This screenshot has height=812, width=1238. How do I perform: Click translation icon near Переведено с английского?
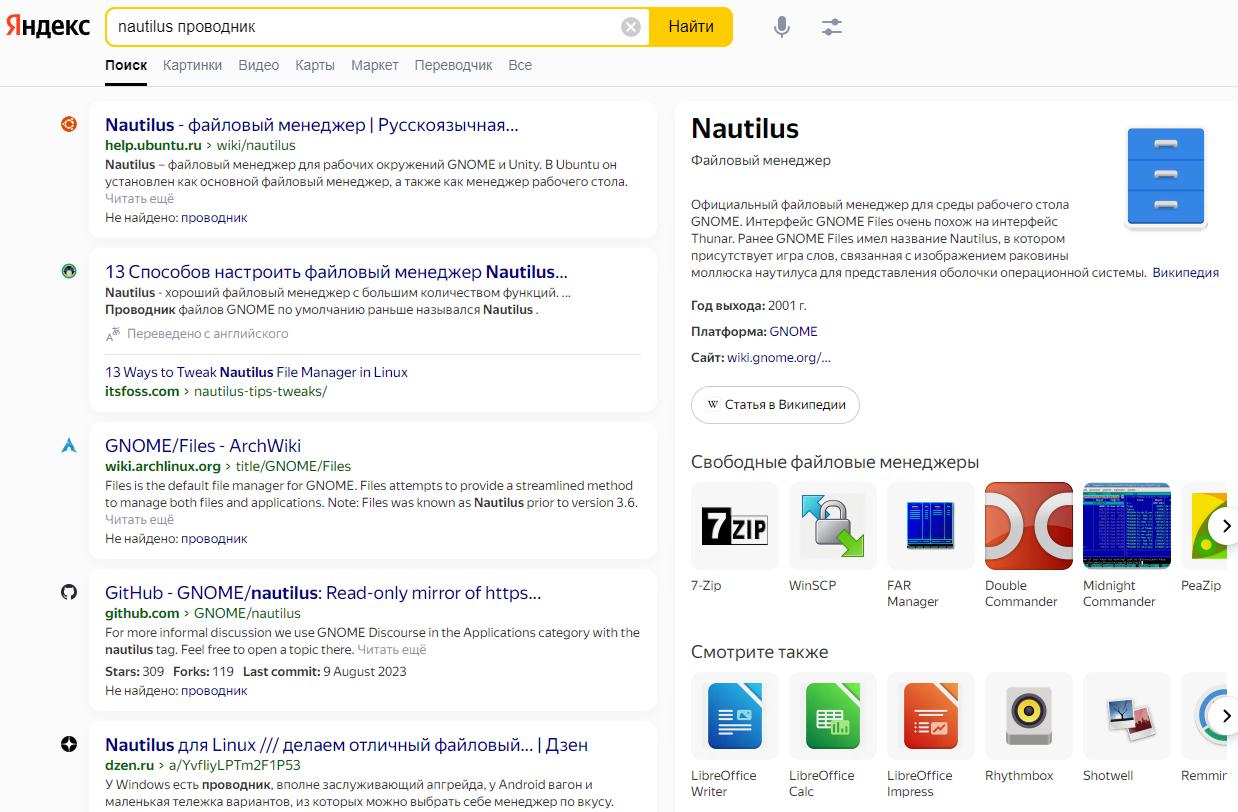113,334
